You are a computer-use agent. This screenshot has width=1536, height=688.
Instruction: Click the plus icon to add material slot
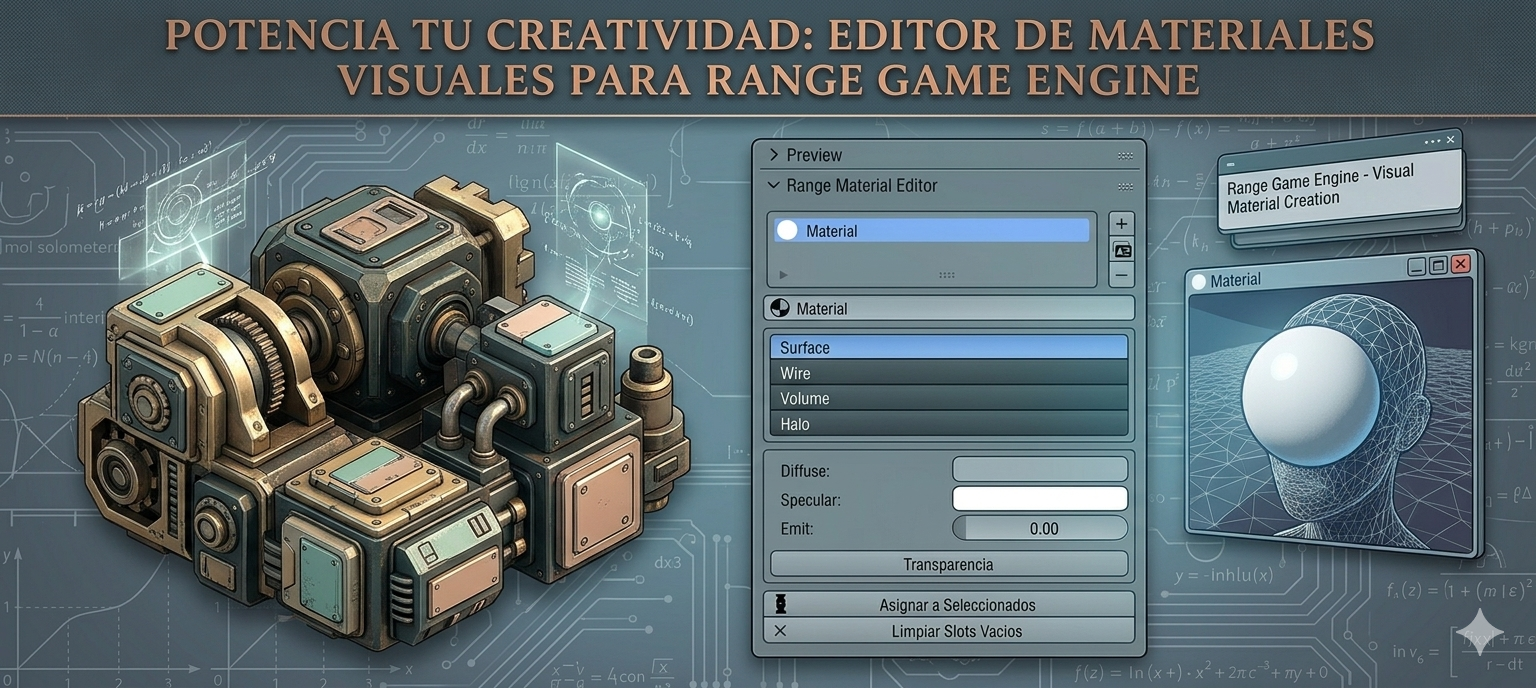click(x=1120, y=223)
